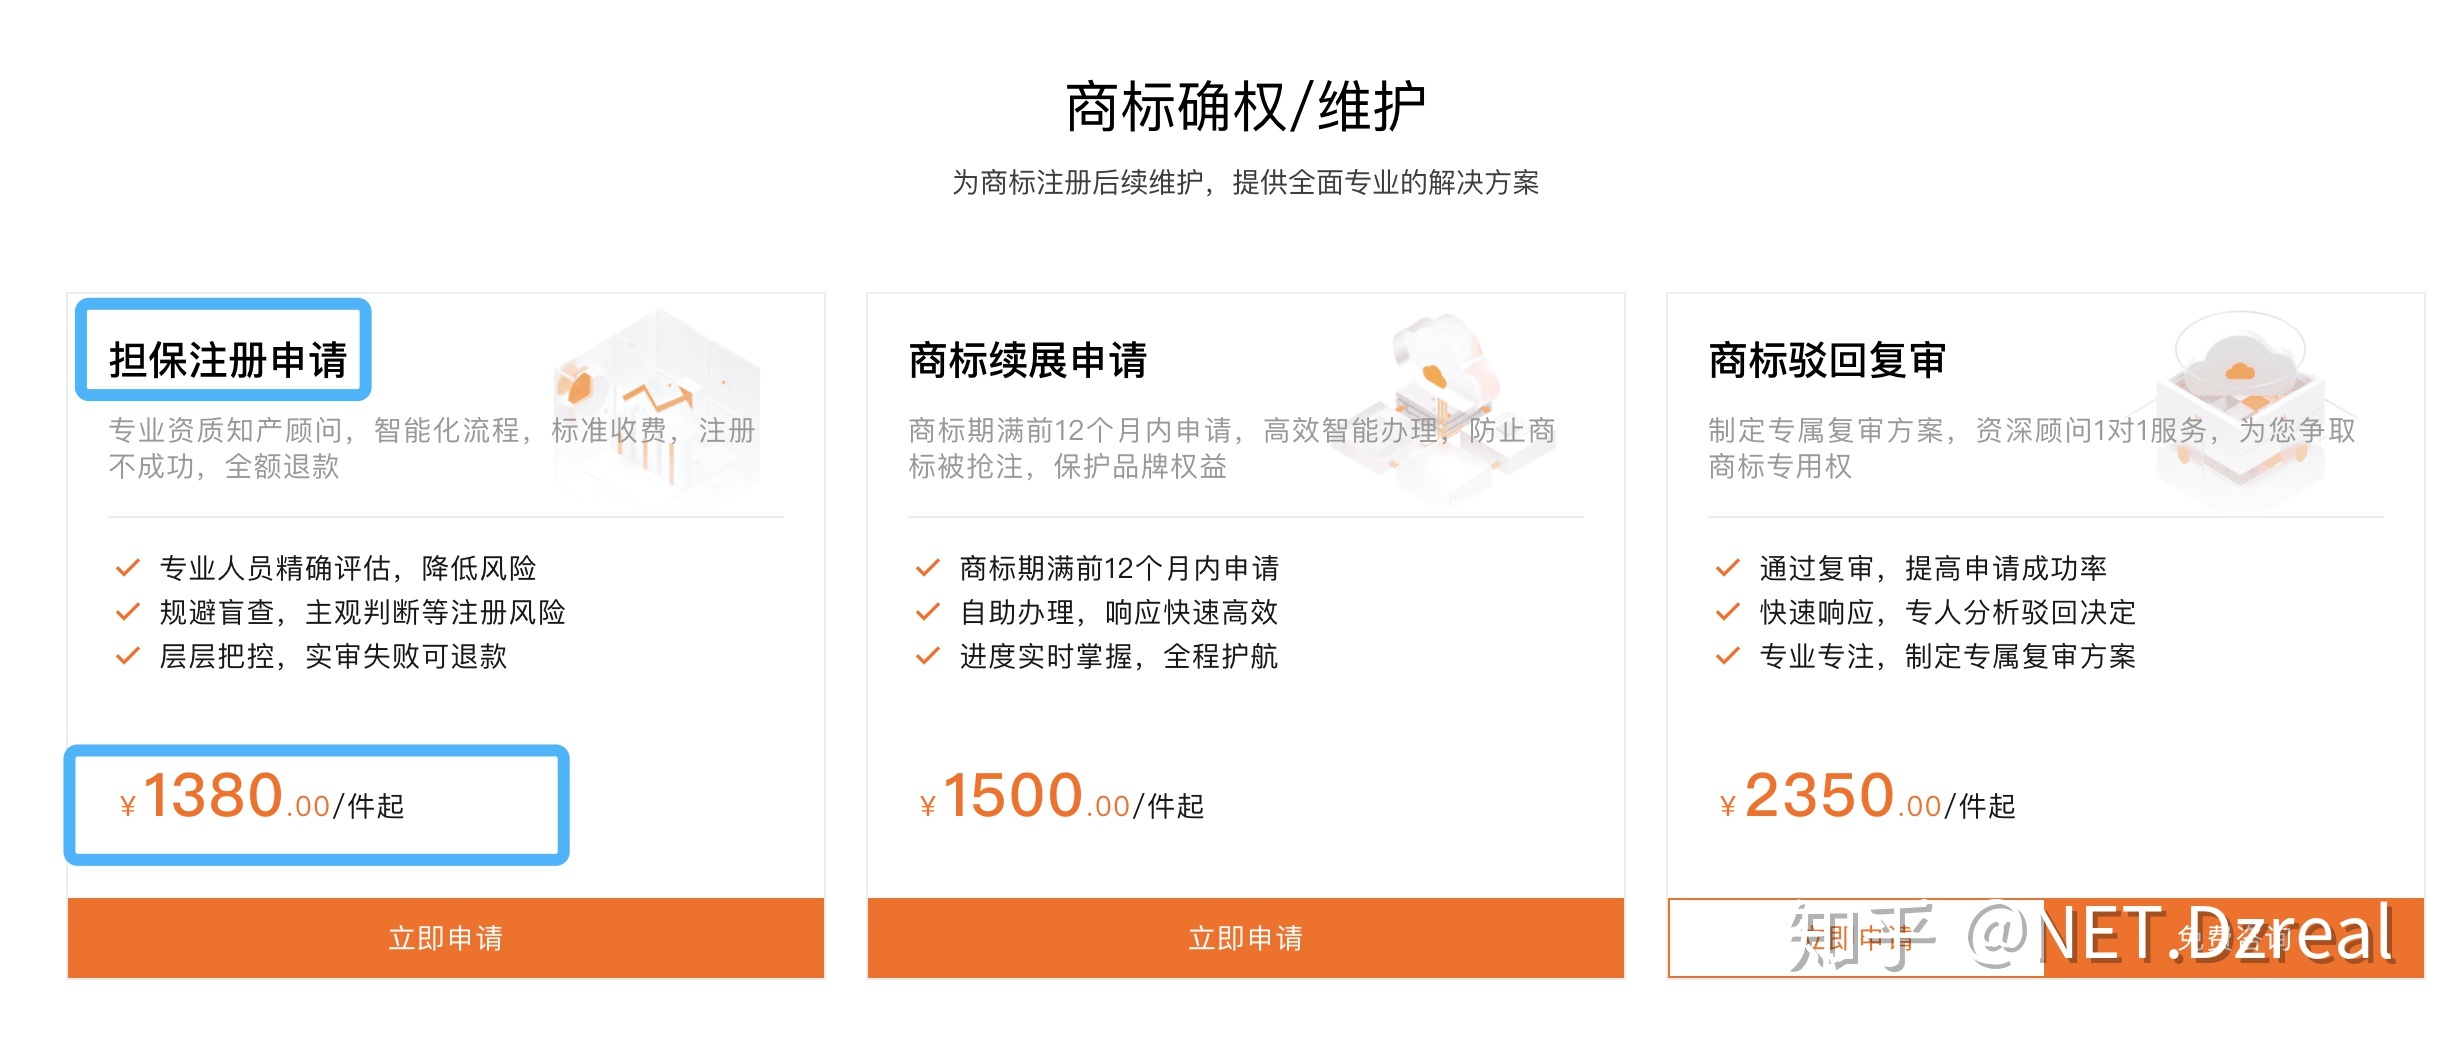Screen dimensions: 2460x1038
Task: Click the ¥2350.00/件起 price
Action: tap(1867, 798)
